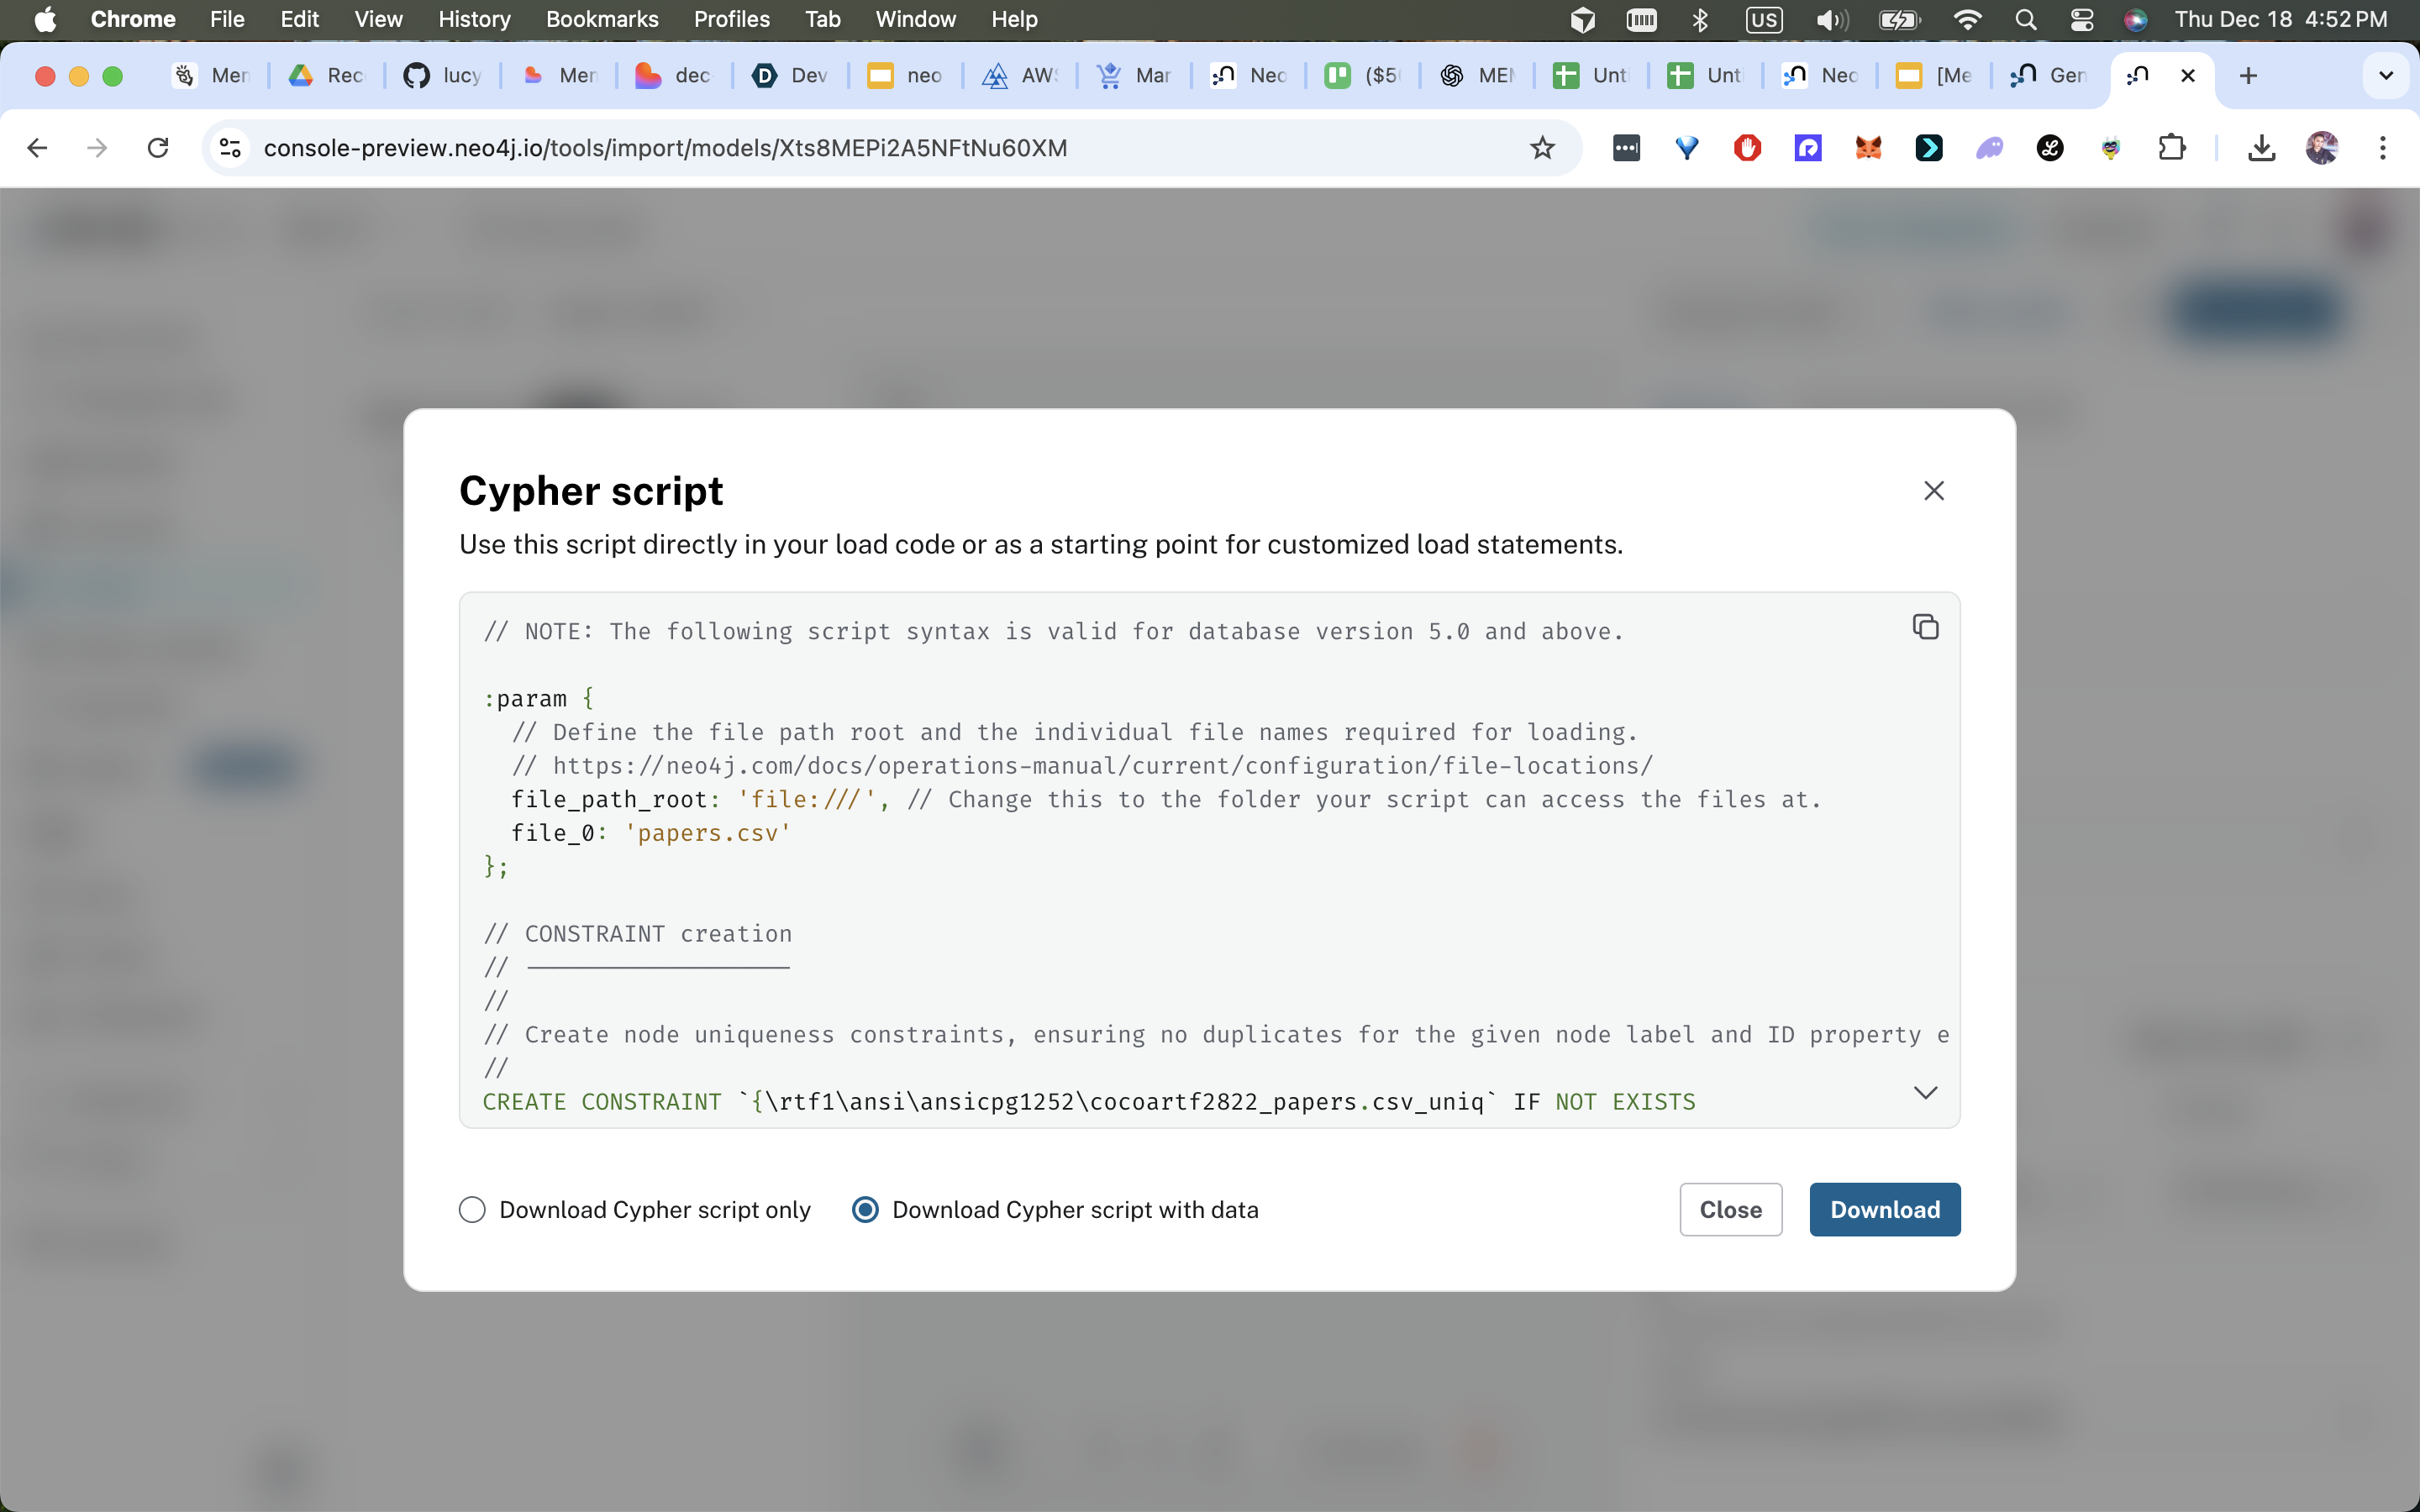Open the Chrome Extensions puzzle icon
2420x1512 pixels.
click(2171, 148)
